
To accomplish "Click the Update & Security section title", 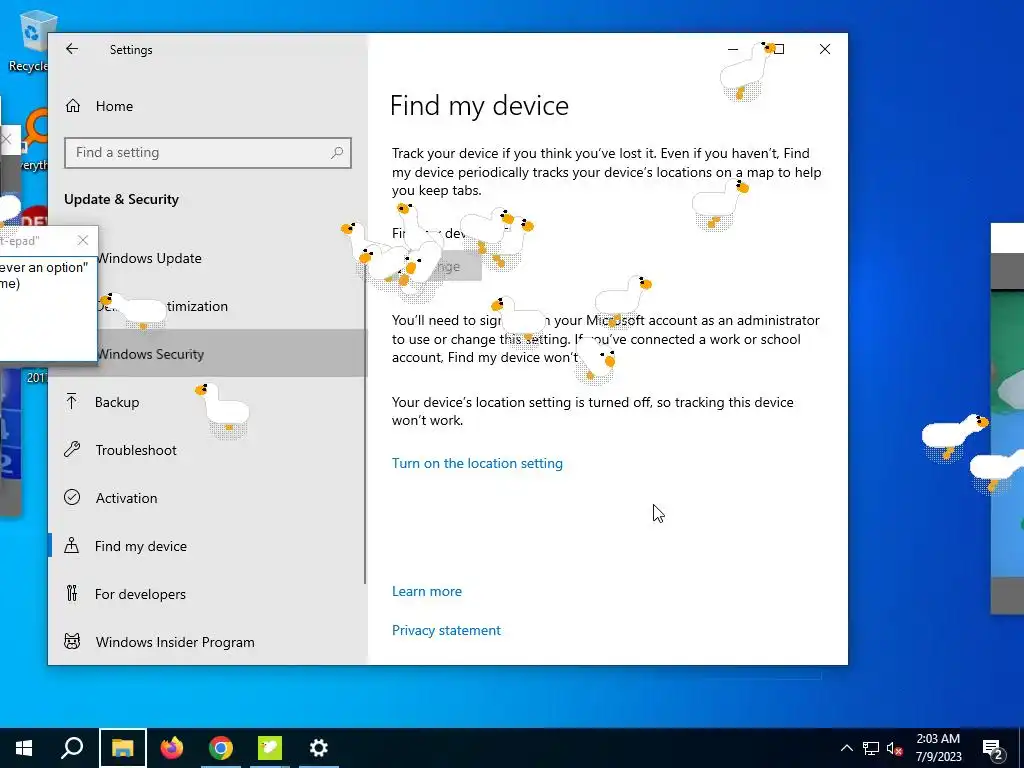I will coord(121,199).
